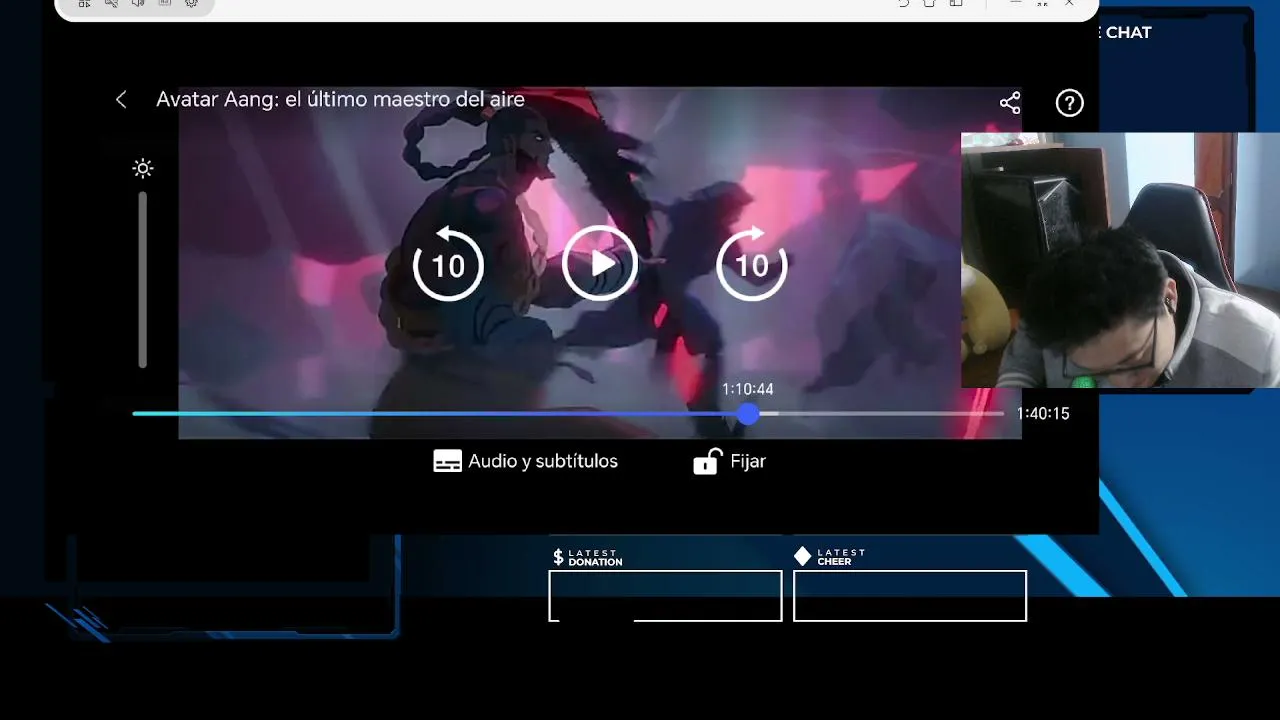Viewport: 1280px width, 720px height.
Task: Click the brightness sun icon
Action: [143, 168]
